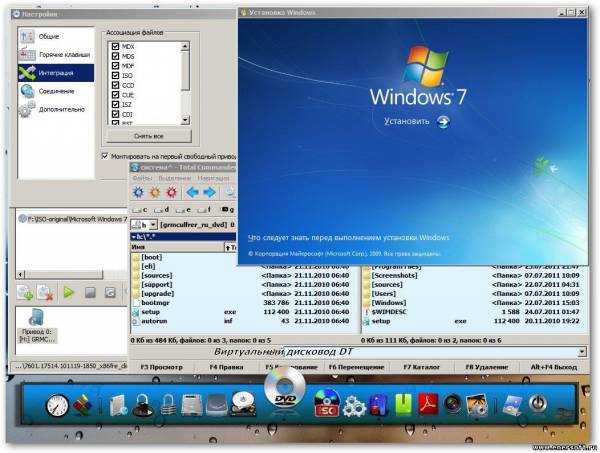Select Горячие клавиши settings category

pyautogui.click(x=56, y=55)
